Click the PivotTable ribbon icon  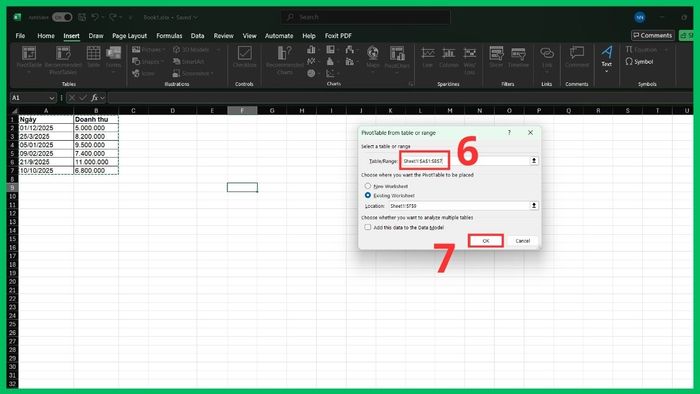click(x=29, y=53)
